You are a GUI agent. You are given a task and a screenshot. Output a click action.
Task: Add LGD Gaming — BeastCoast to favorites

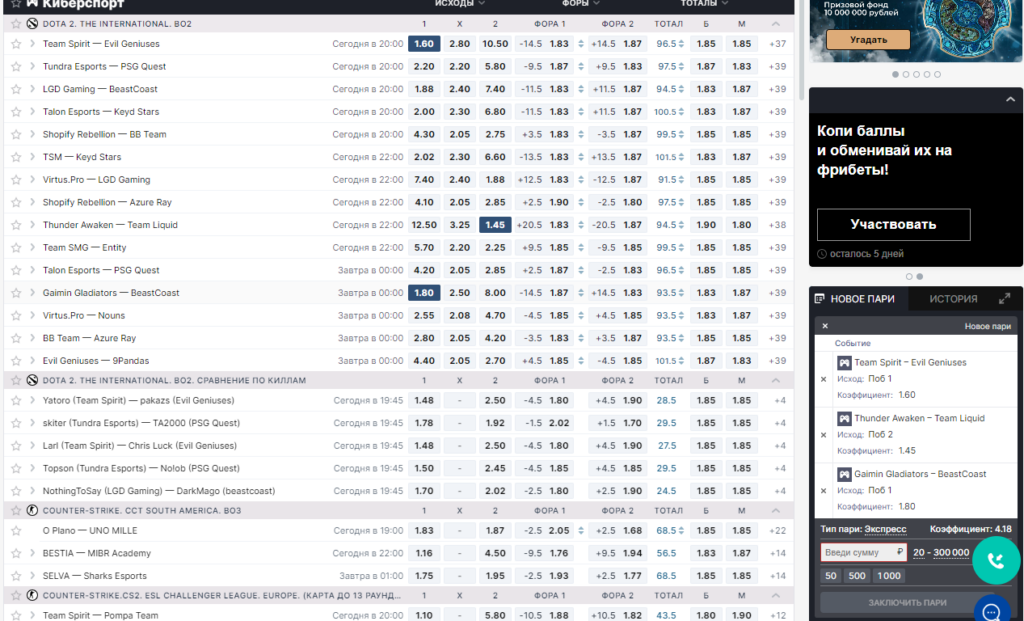16,89
